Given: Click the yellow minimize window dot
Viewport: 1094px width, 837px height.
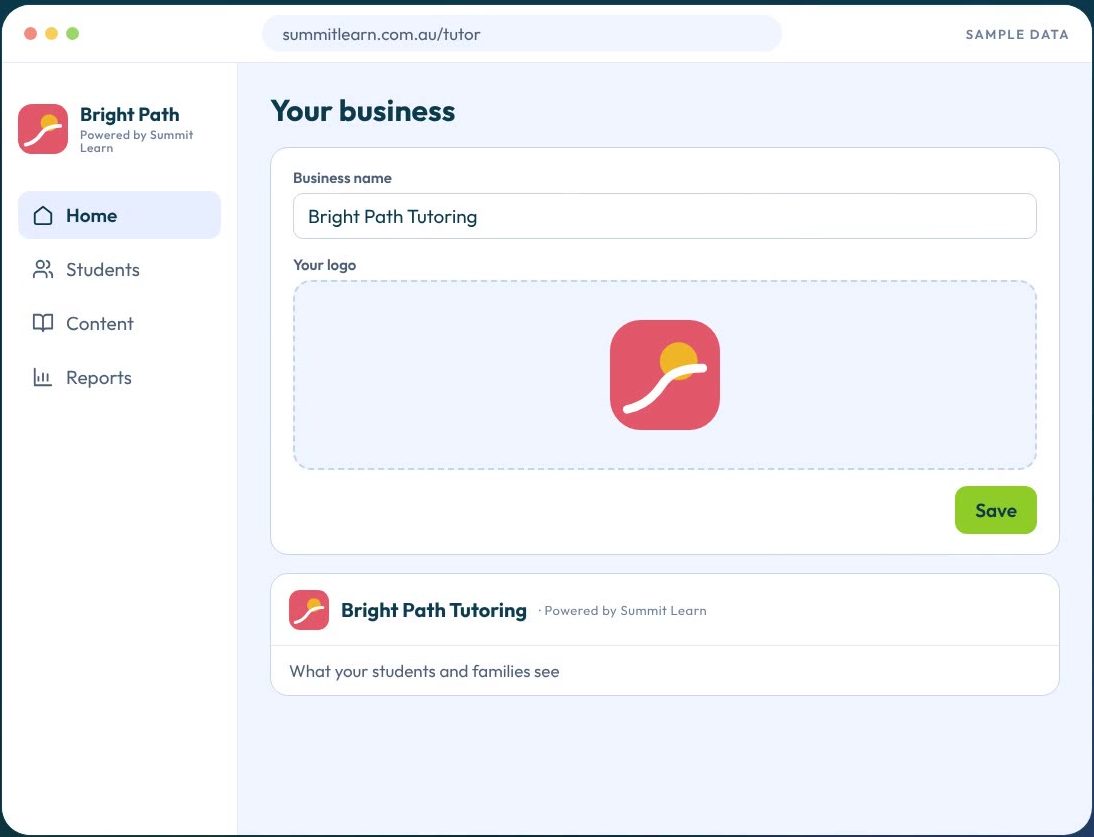Looking at the screenshot, I should (52, 33).
